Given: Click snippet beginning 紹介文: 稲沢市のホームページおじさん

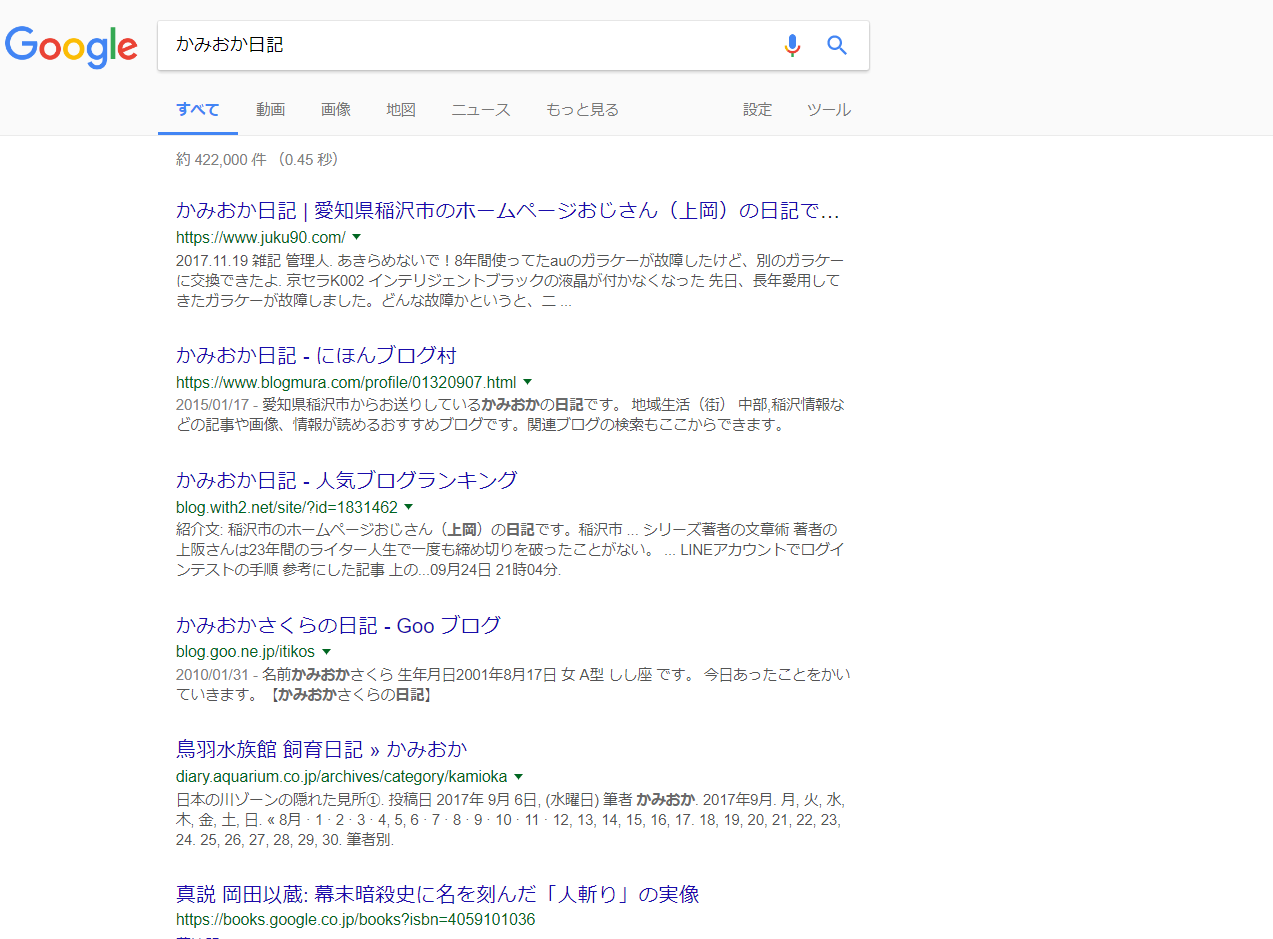Looking at the screenshot, I should (x=510, y=549).
